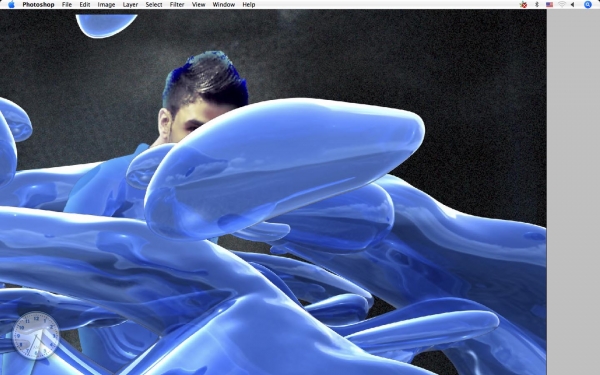Click the red cross status icon in menu bar
The height and width of the screenshot is (375, 600).
(x=523, y=5)
